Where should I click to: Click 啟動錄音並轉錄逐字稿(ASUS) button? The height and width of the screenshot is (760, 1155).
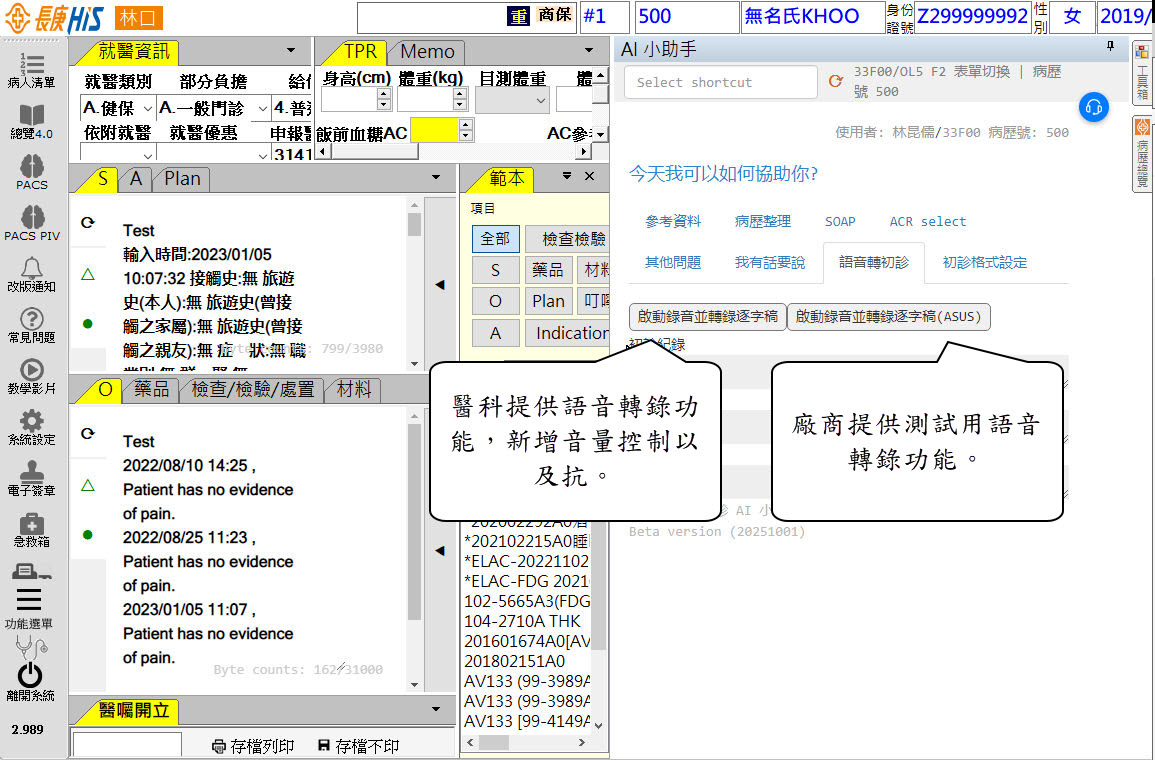[x=889, y=316]
